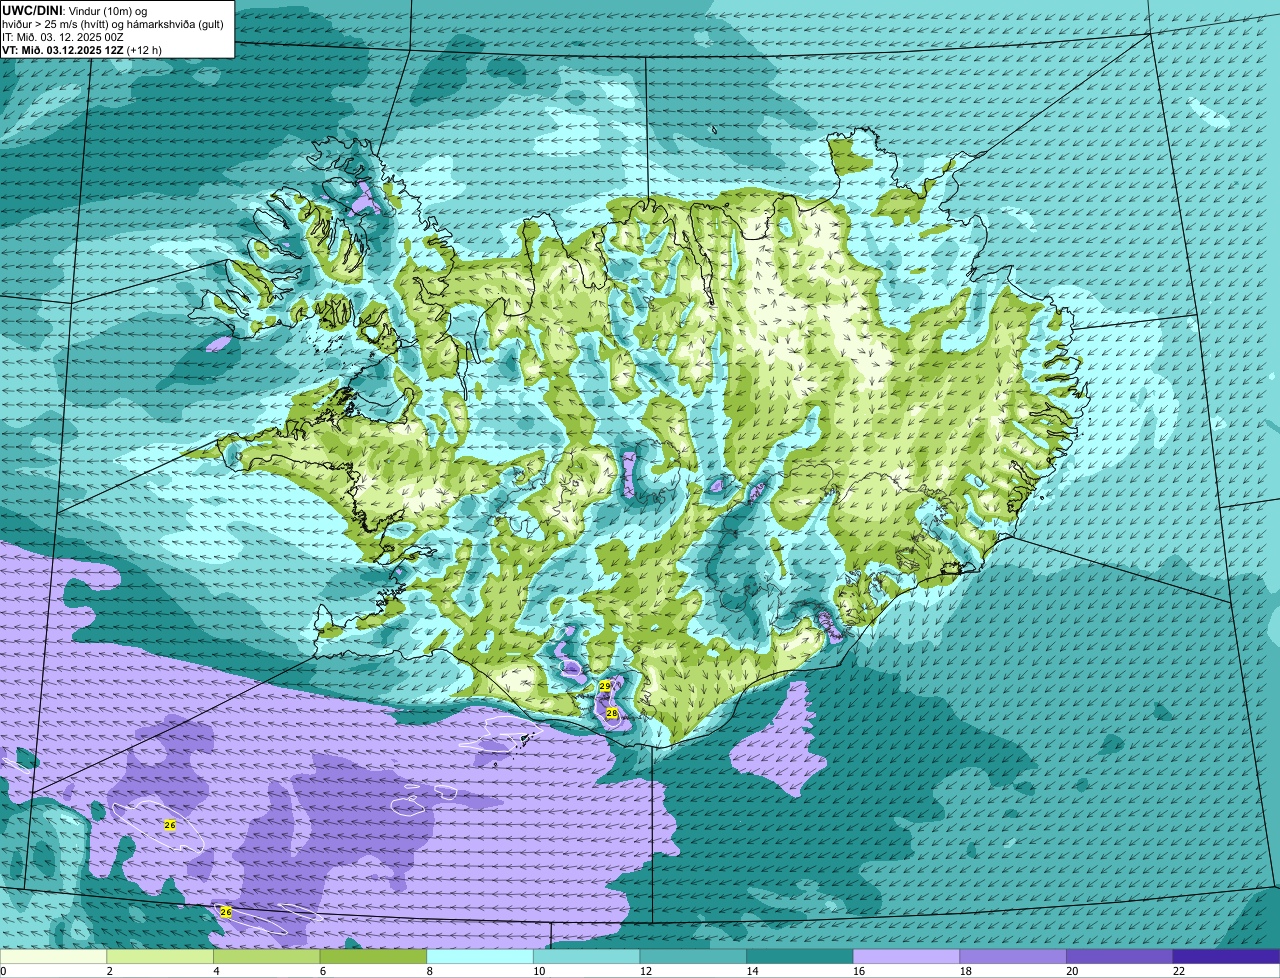1280x978 pixels.
Task: Click the yellow 29 gust value marker
Action: [605, 686]
